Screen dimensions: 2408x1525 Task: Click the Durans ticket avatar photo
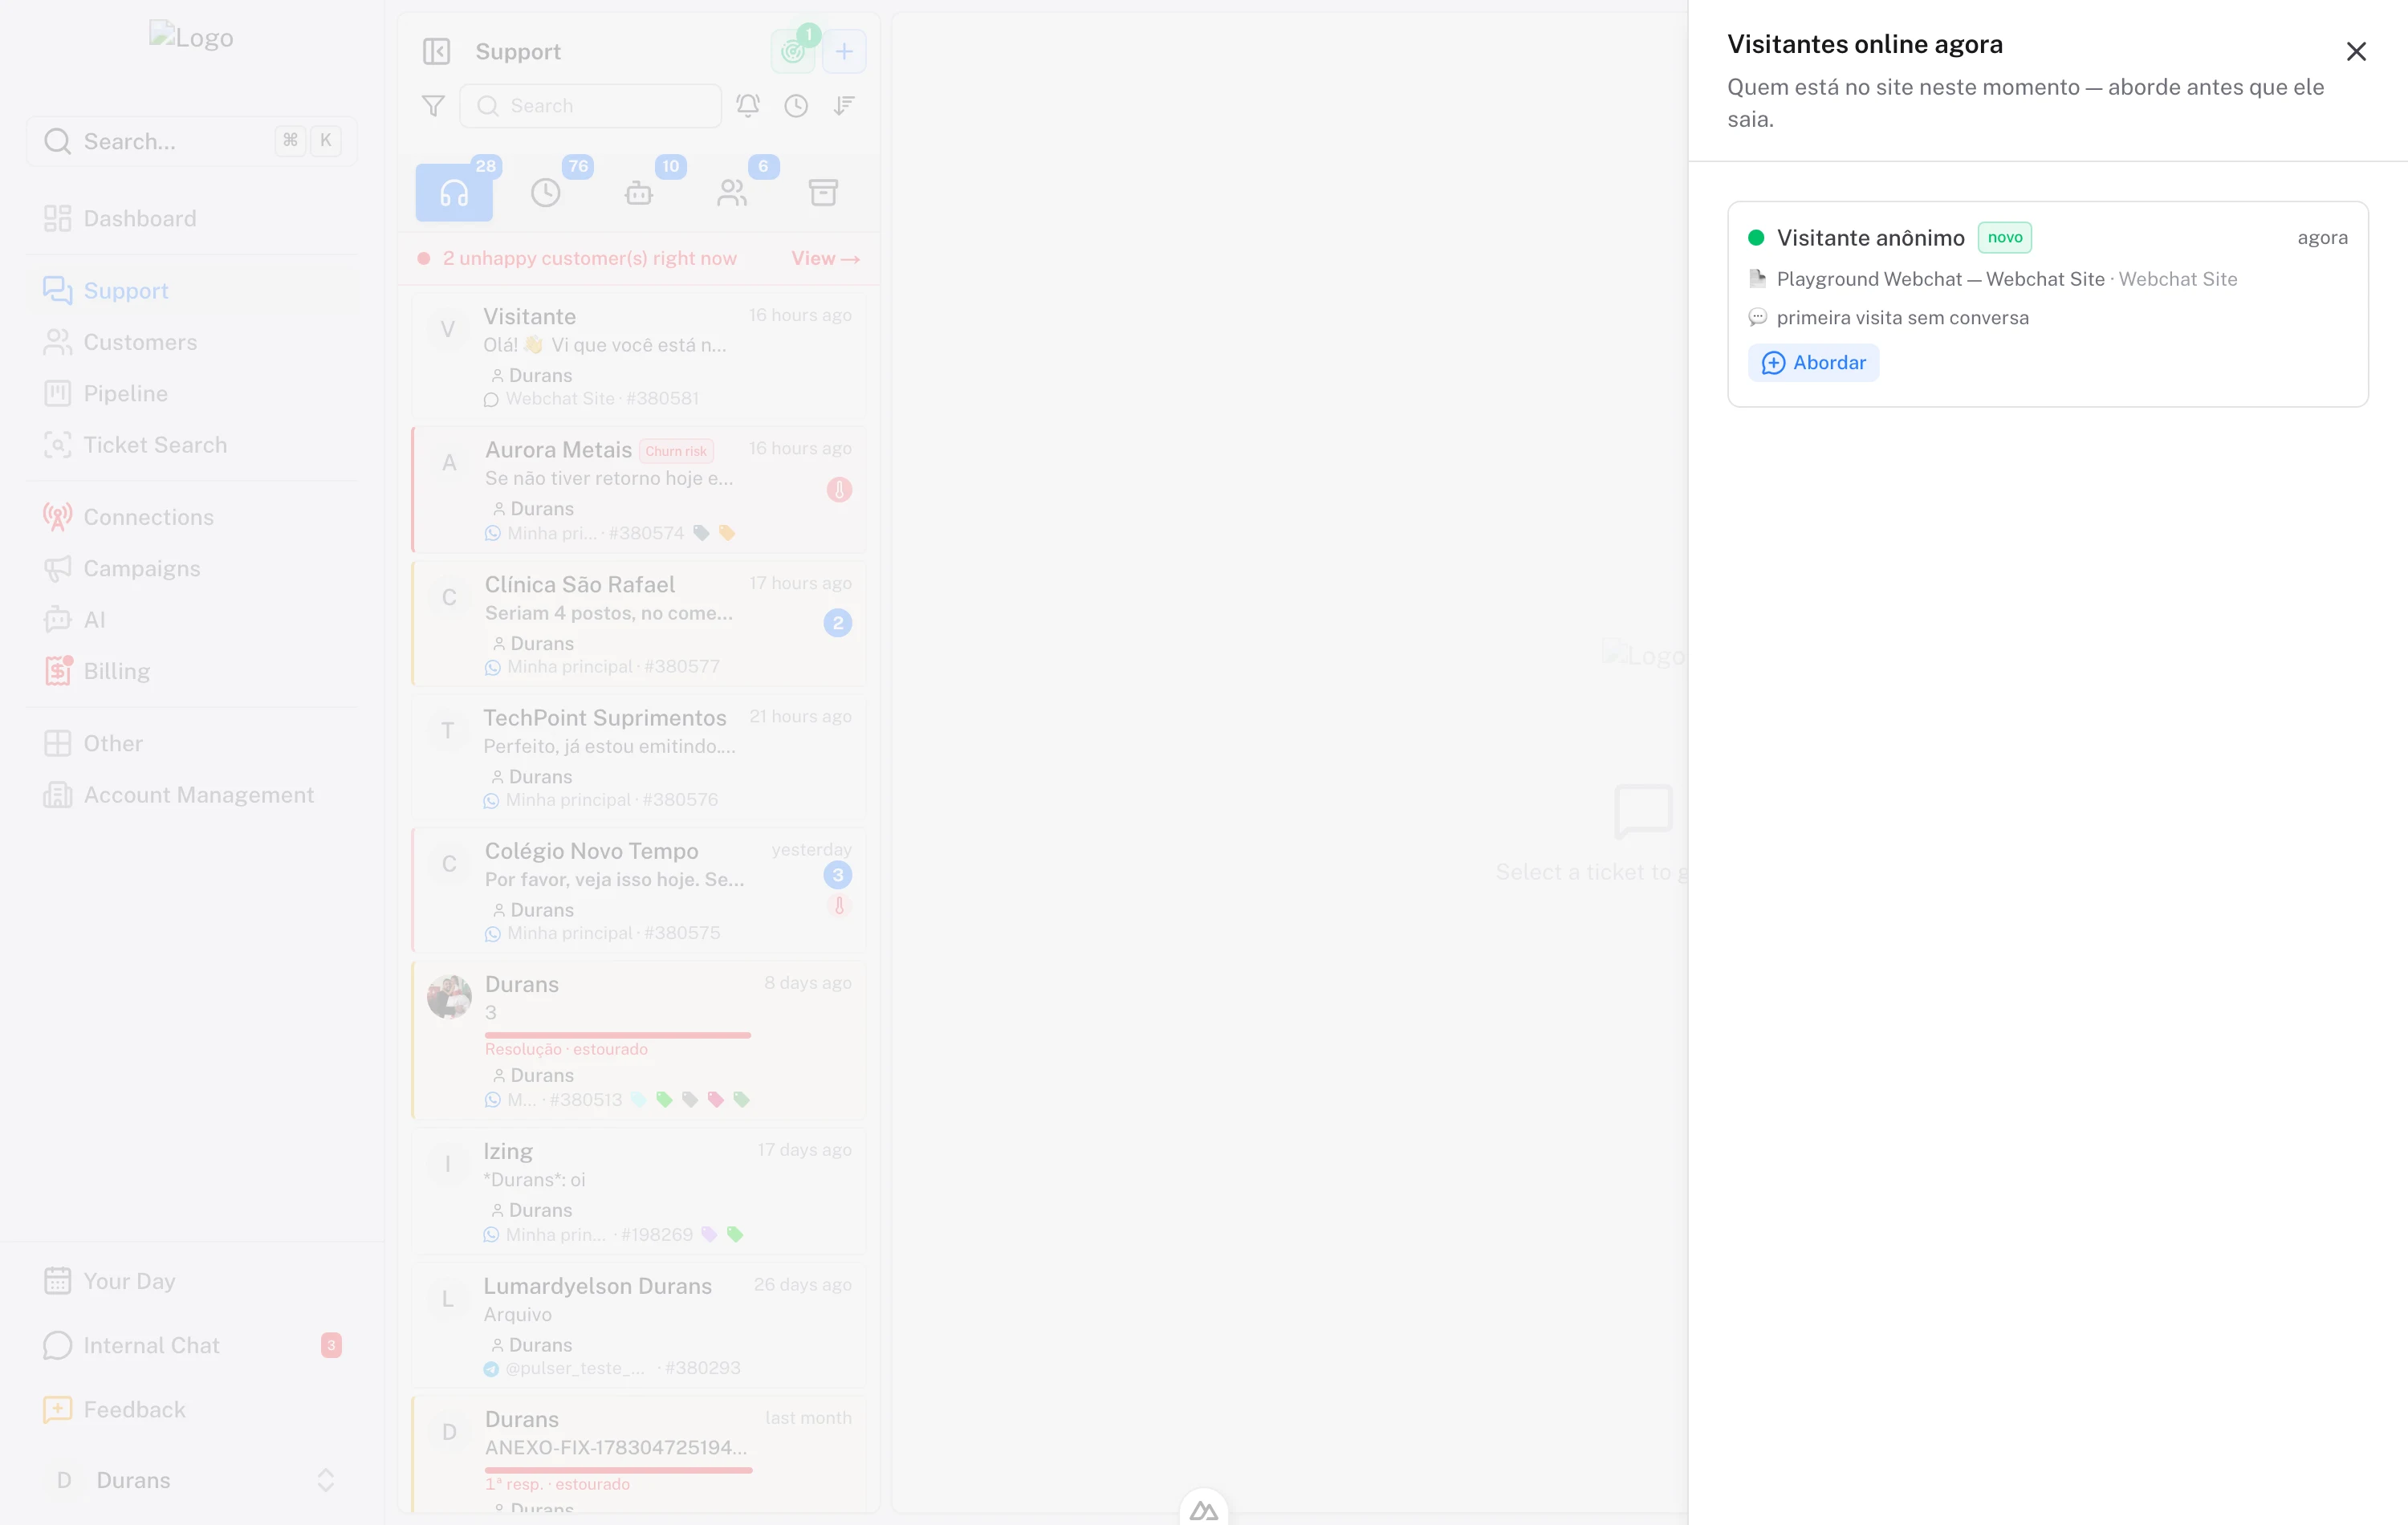pyautogui.click(x=449, y=997)
